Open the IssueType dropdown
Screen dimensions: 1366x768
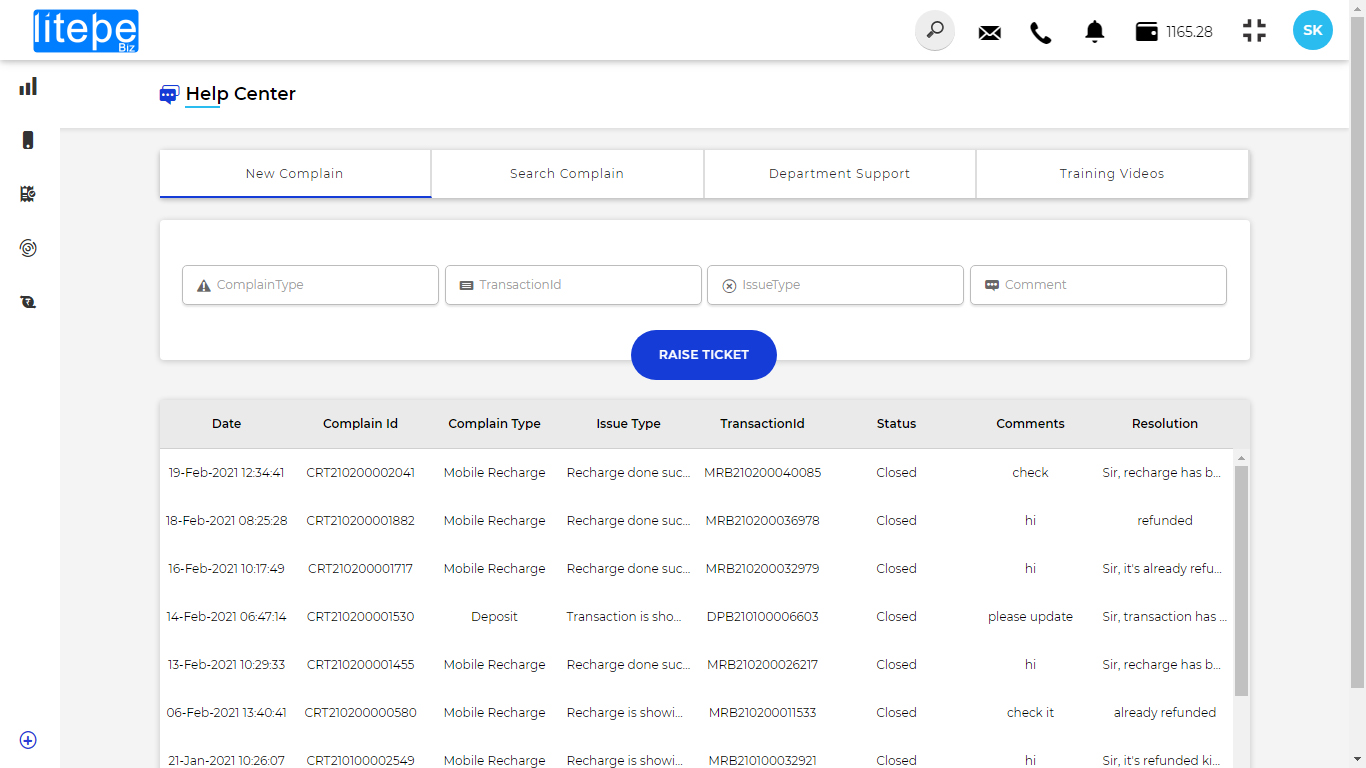coord(835,285)
